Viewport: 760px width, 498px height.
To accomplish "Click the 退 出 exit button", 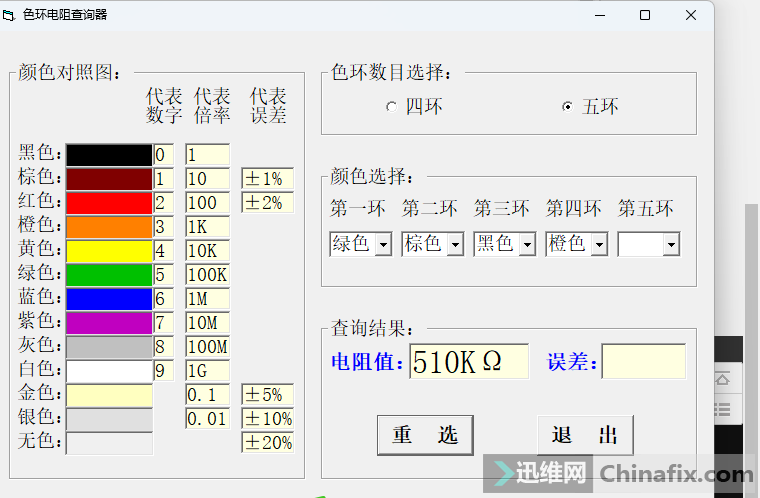I will click(585, 435).
